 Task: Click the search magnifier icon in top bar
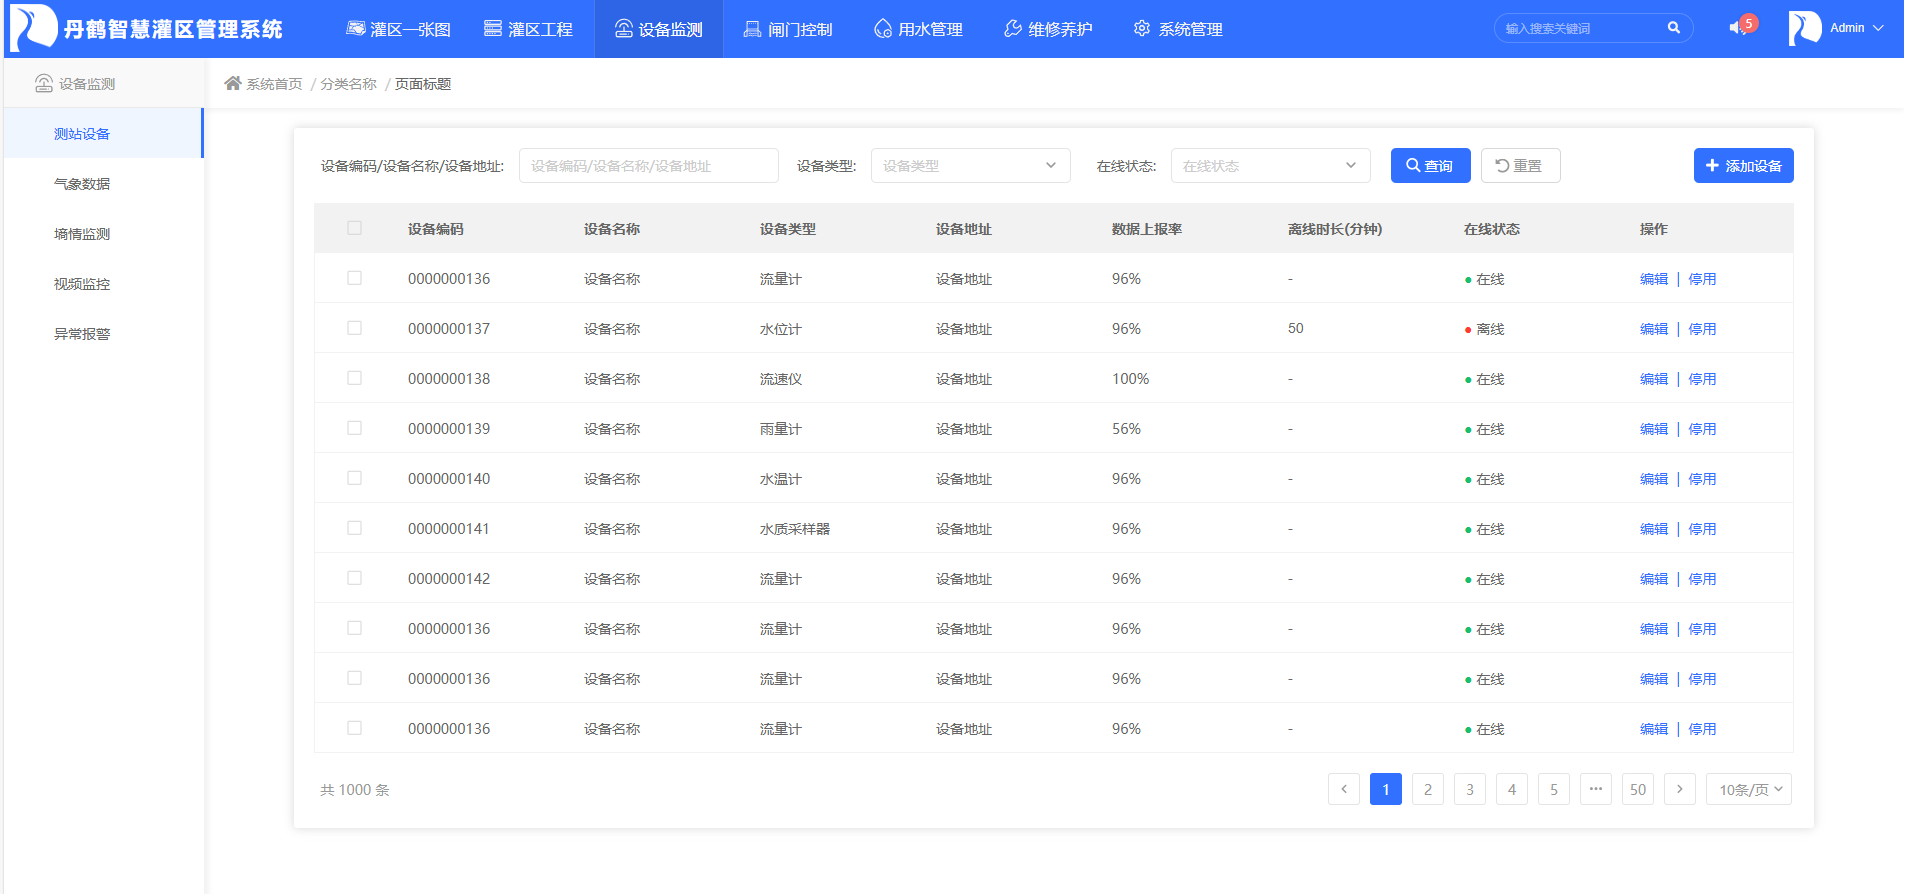coord(1673,28)
